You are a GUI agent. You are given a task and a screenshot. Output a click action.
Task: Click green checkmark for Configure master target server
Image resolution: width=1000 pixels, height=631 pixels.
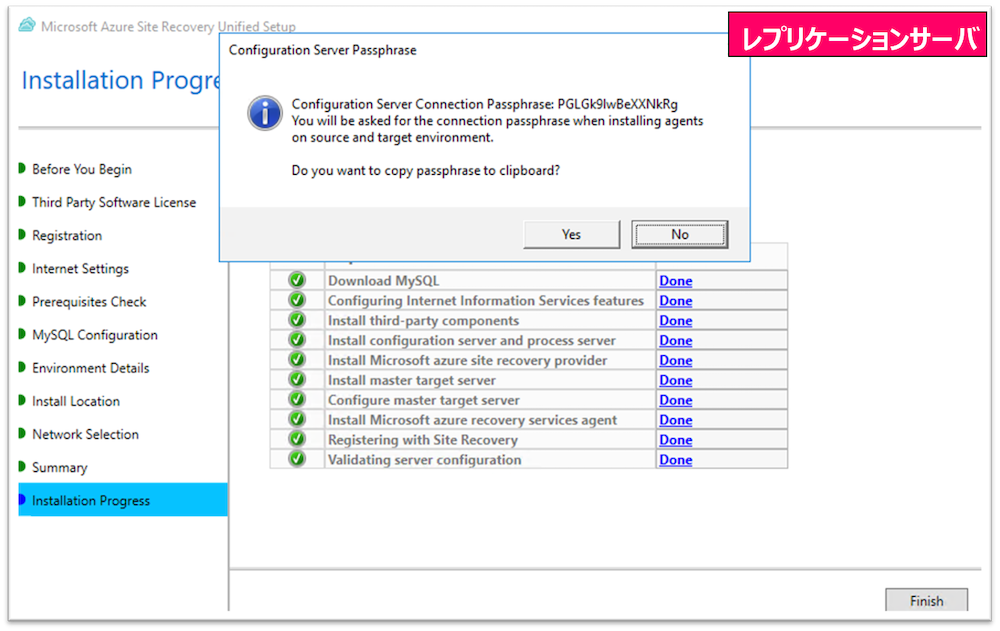297,400
